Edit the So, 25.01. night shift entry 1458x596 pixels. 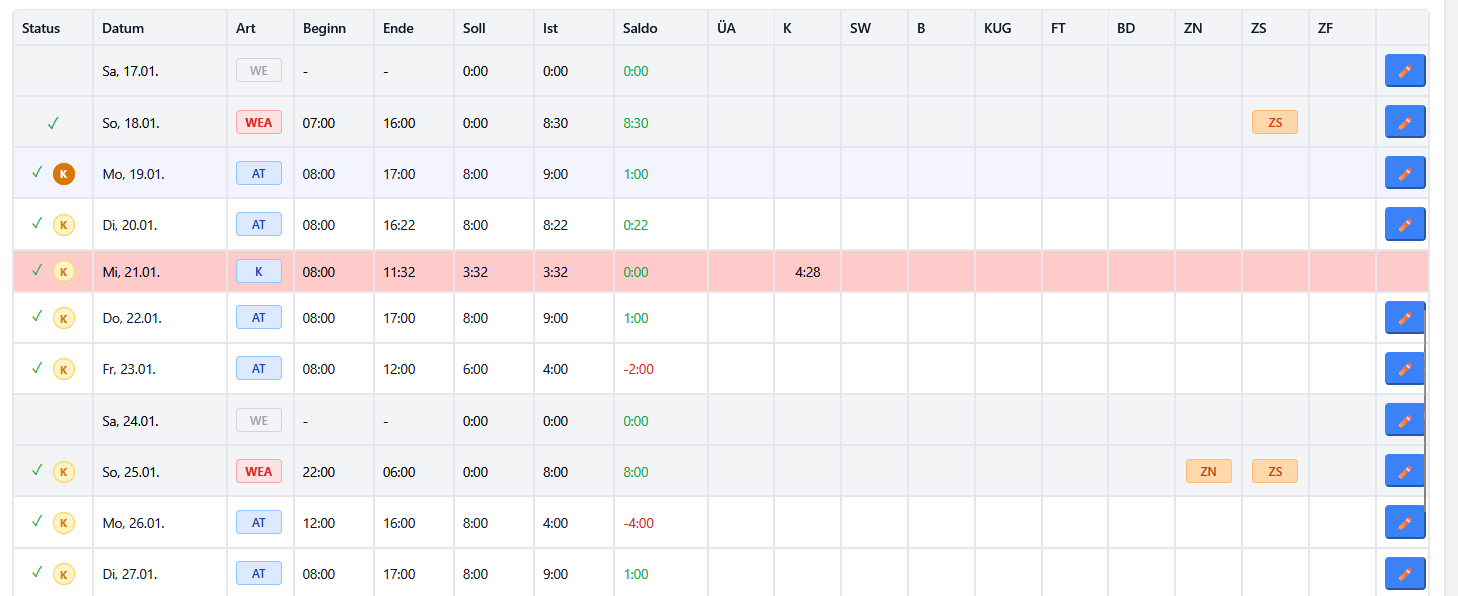click(1405, 471)
